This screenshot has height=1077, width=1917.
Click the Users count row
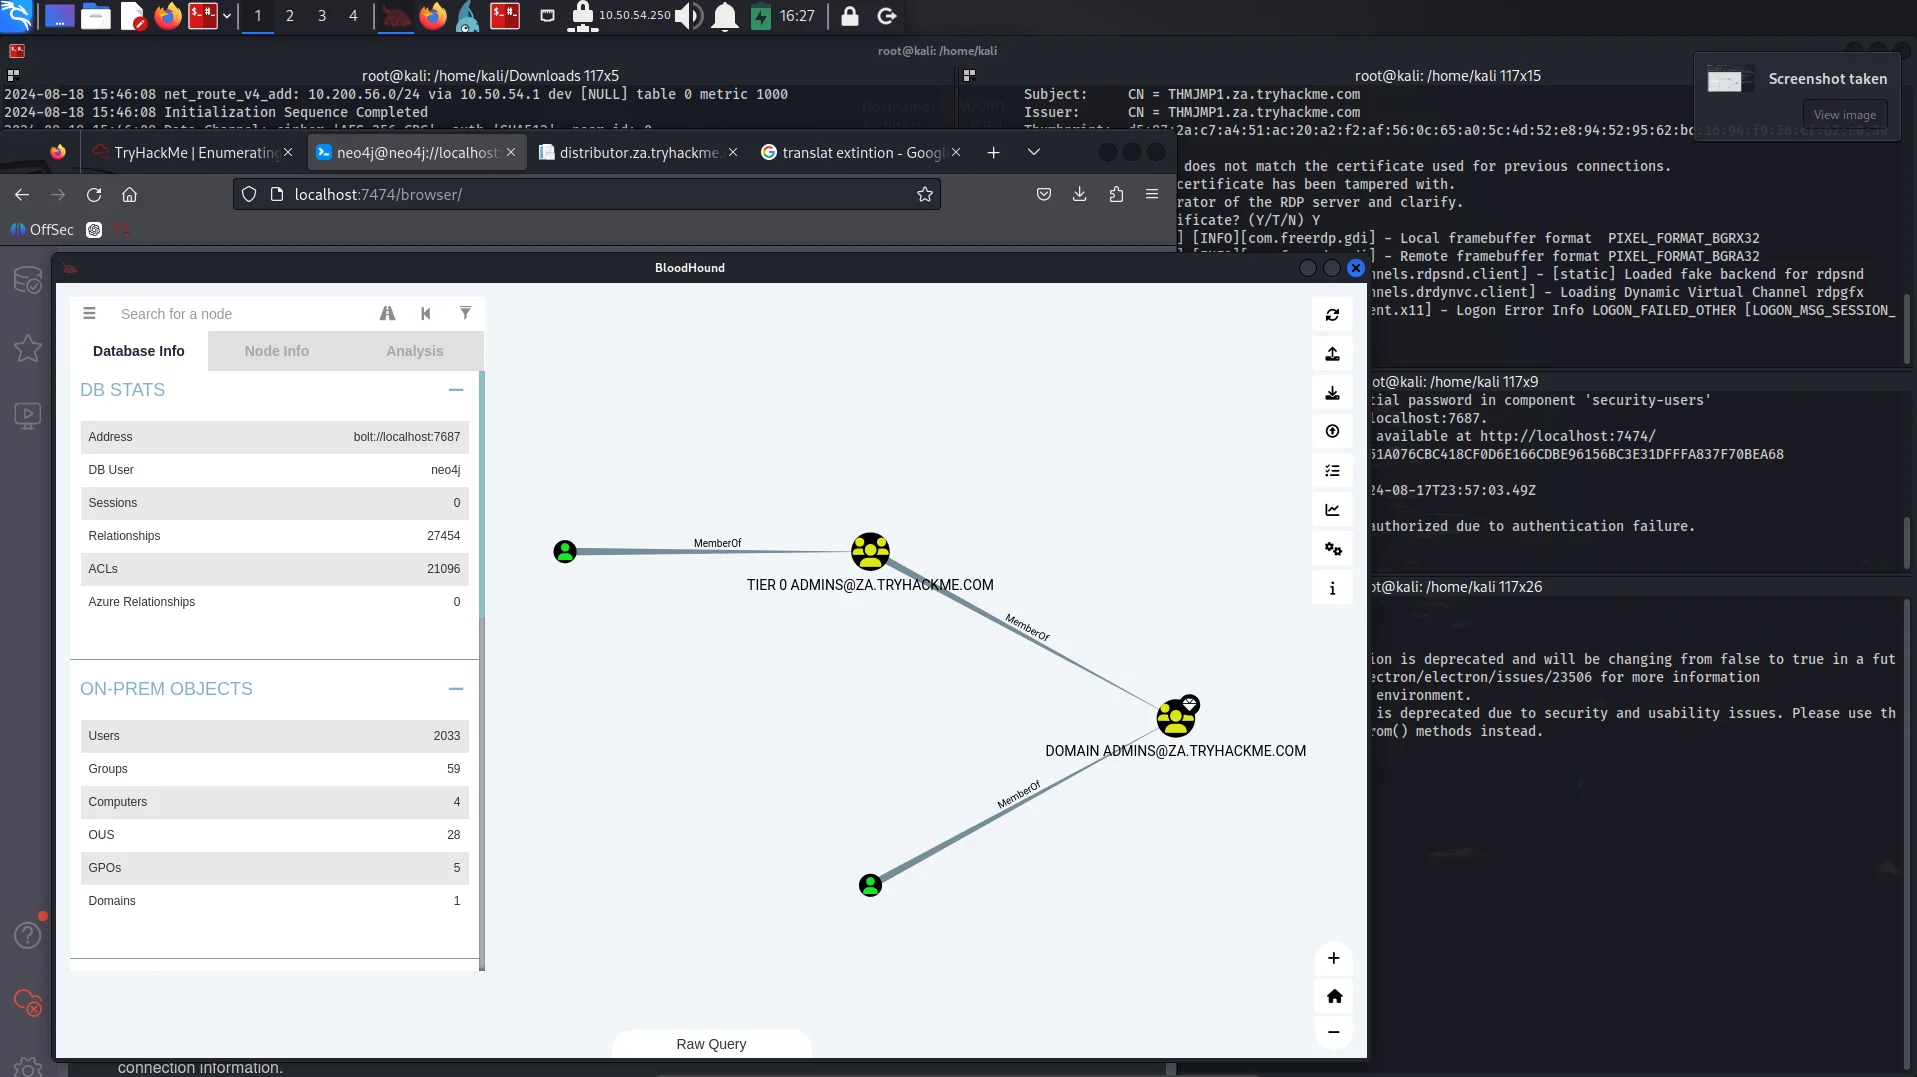(x=274, y=736)
